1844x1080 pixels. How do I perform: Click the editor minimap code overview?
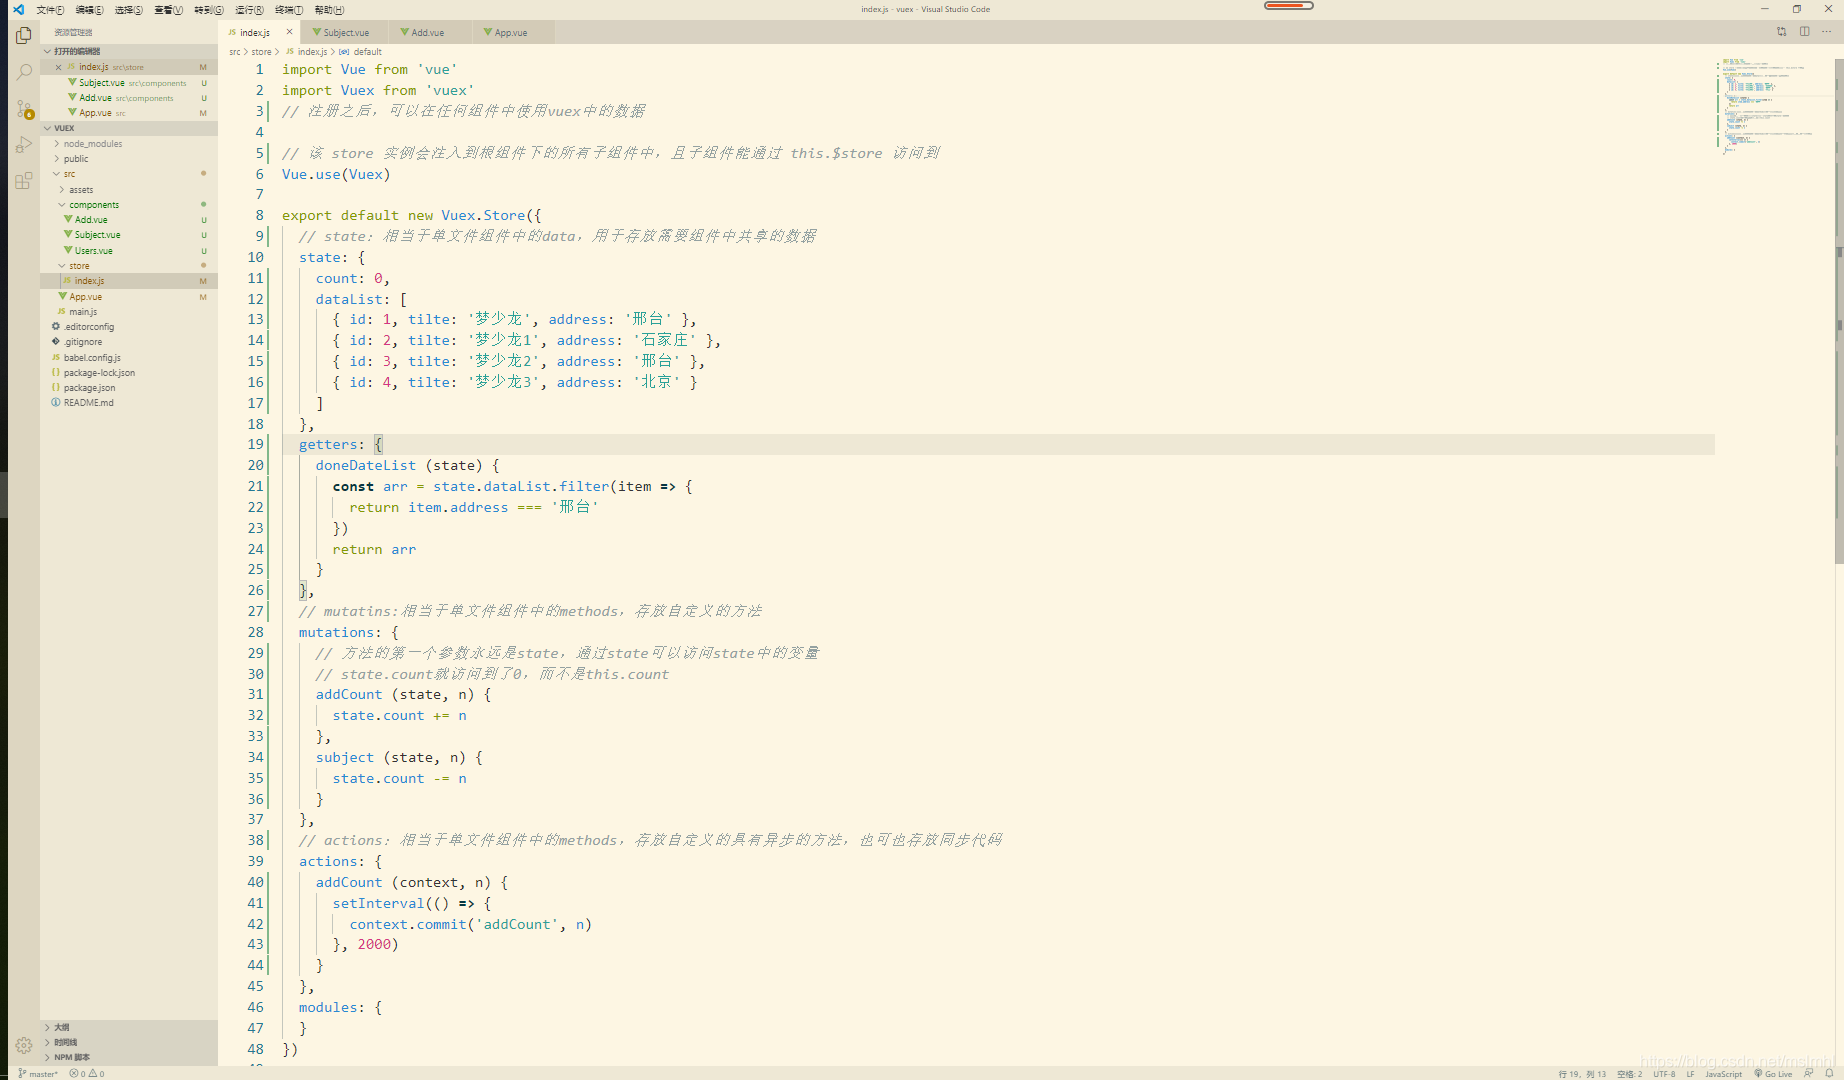point(1774,105)
